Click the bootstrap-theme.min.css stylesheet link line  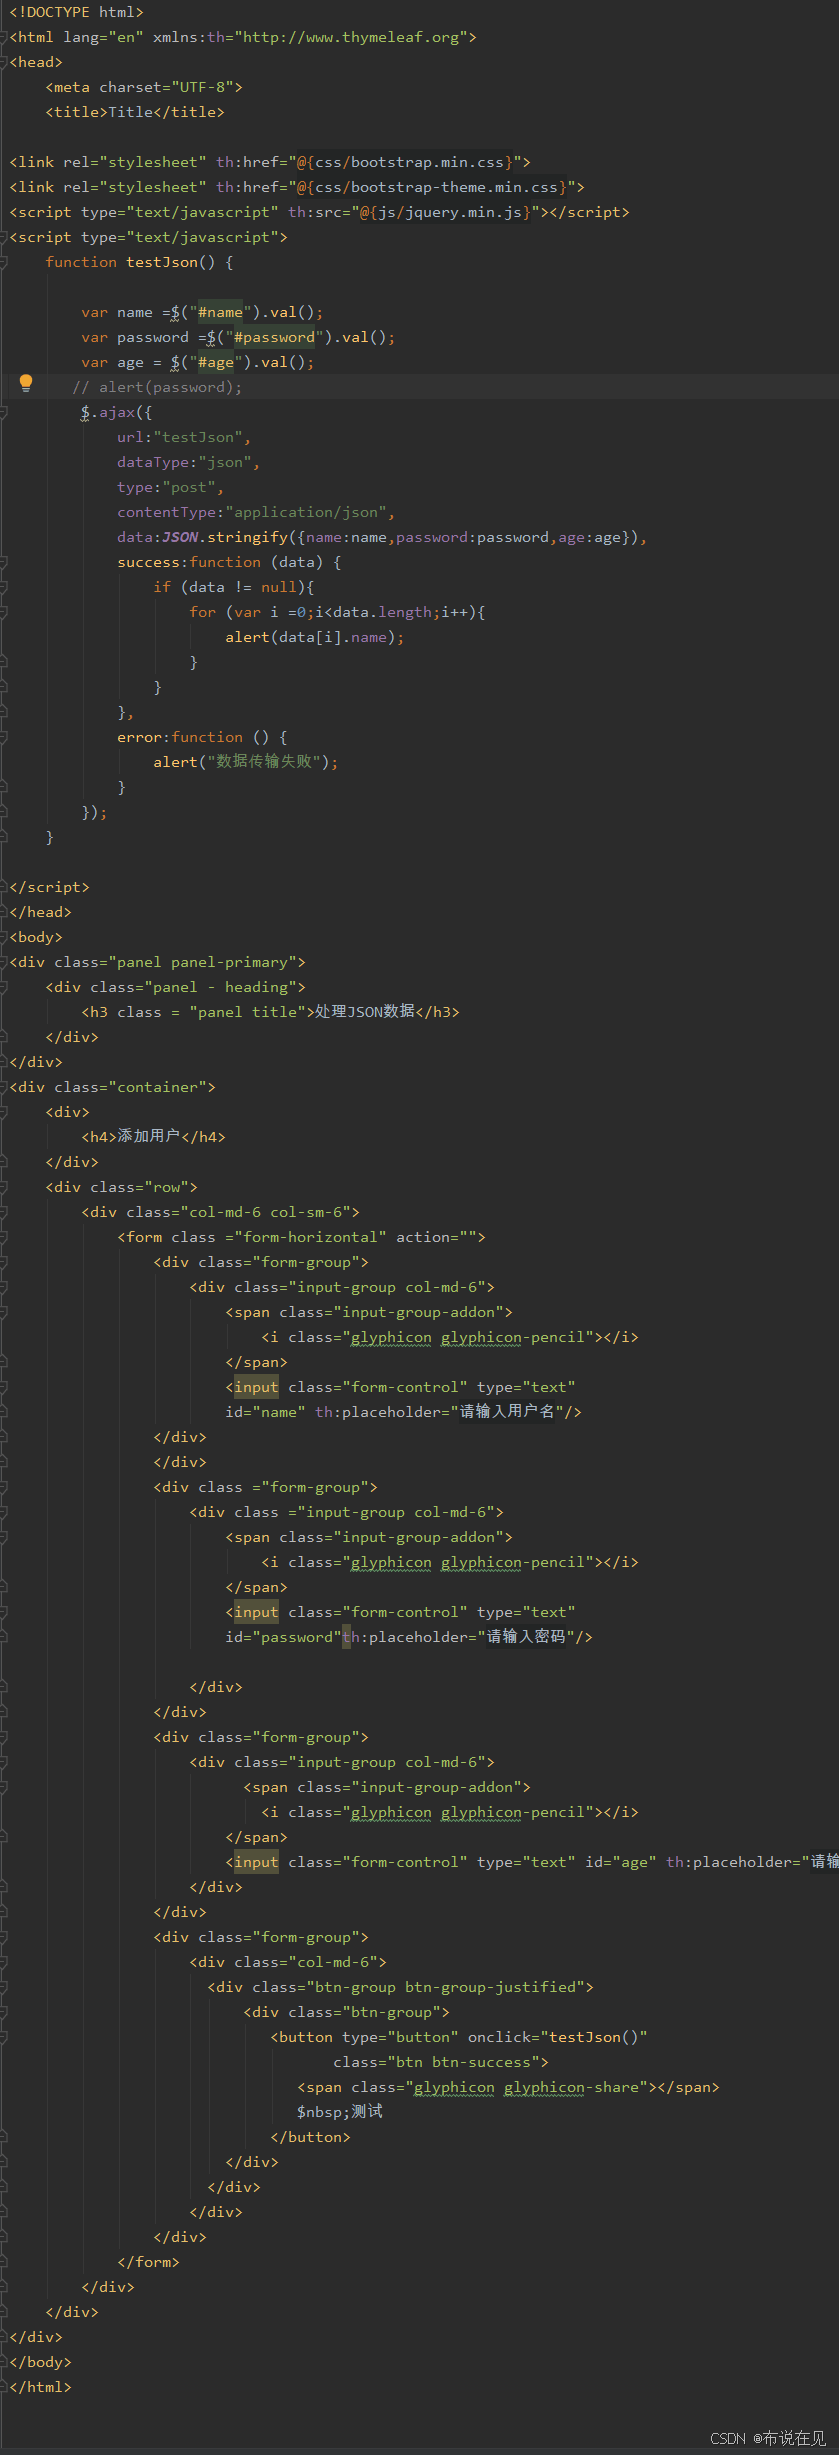(297, 187)
